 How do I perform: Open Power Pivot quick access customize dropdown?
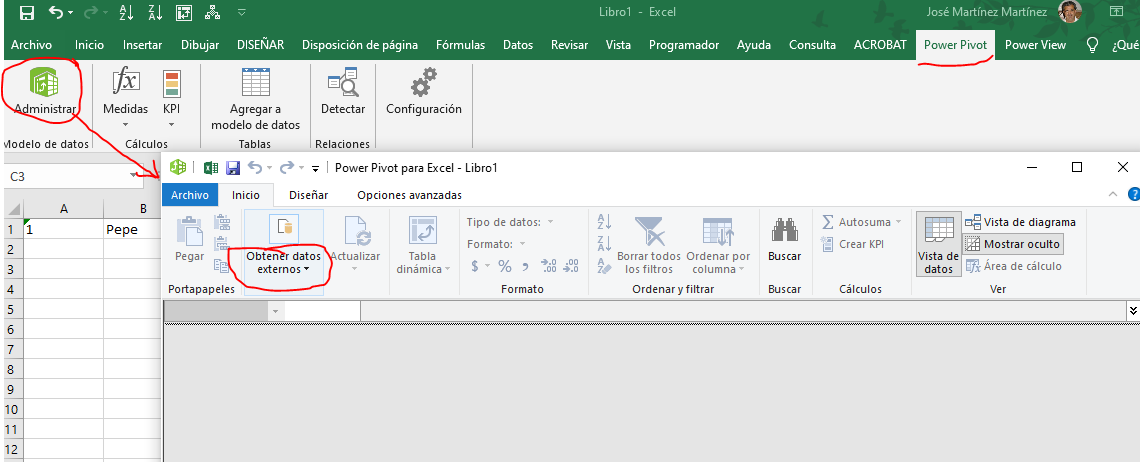tap(316, 168)
